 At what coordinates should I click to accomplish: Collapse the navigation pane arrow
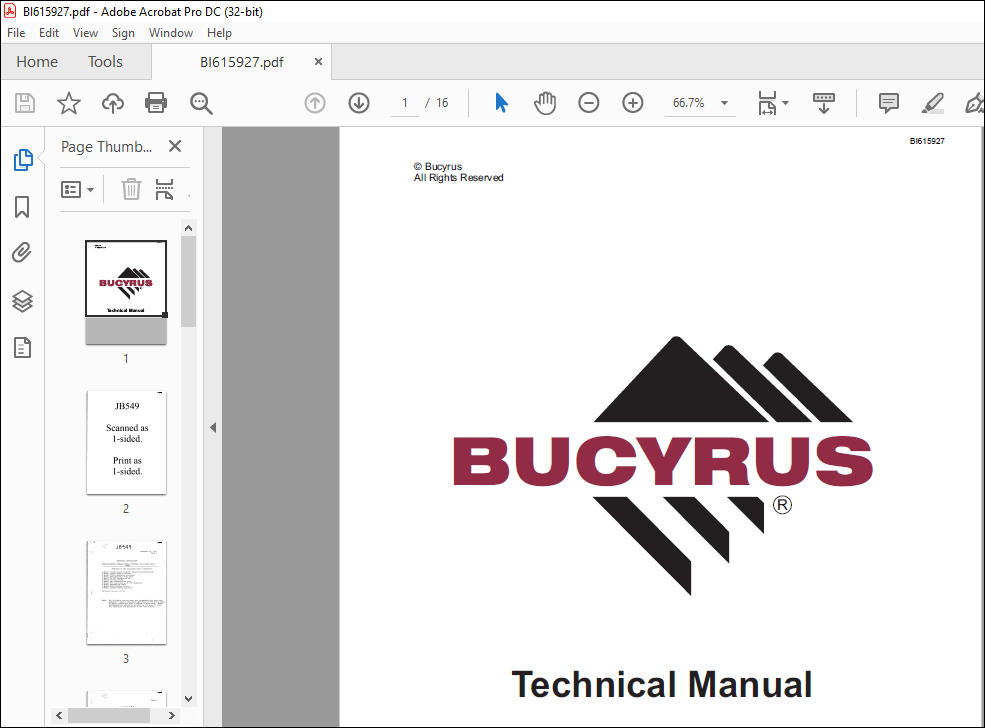pyautogui.click(x=213, y=428)
